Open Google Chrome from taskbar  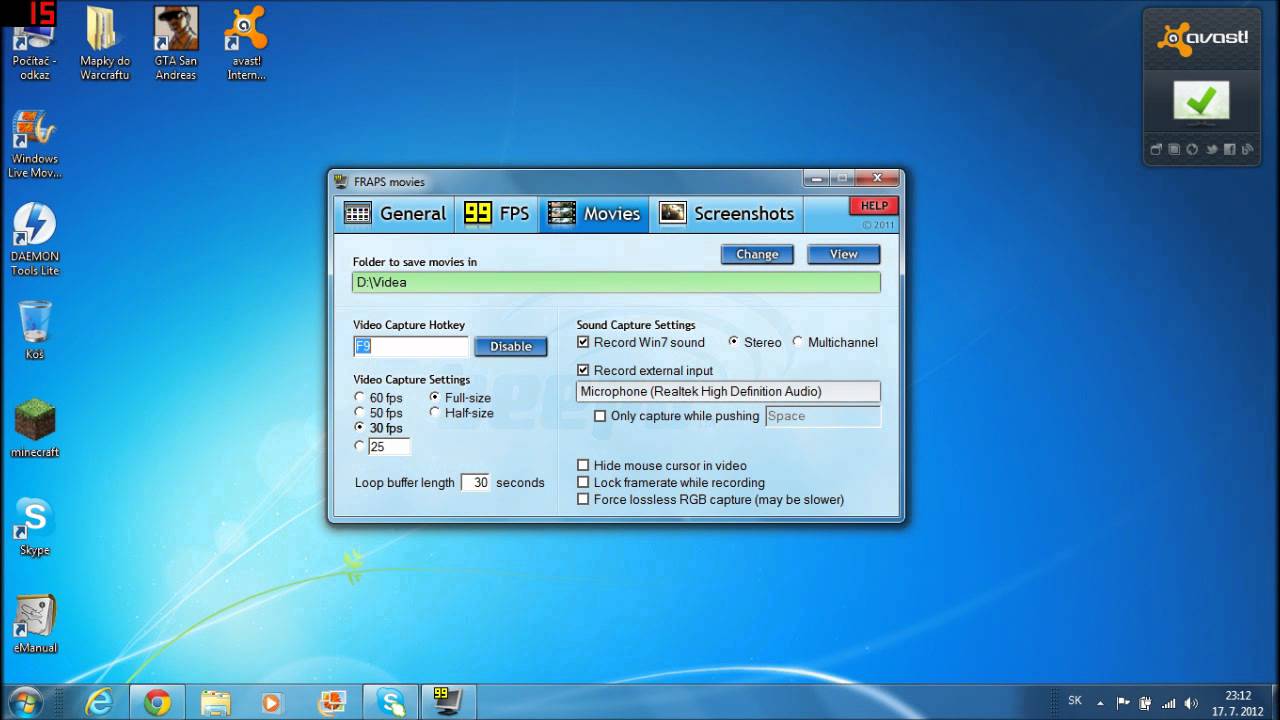pyautogui.click(x=157, y=703)
